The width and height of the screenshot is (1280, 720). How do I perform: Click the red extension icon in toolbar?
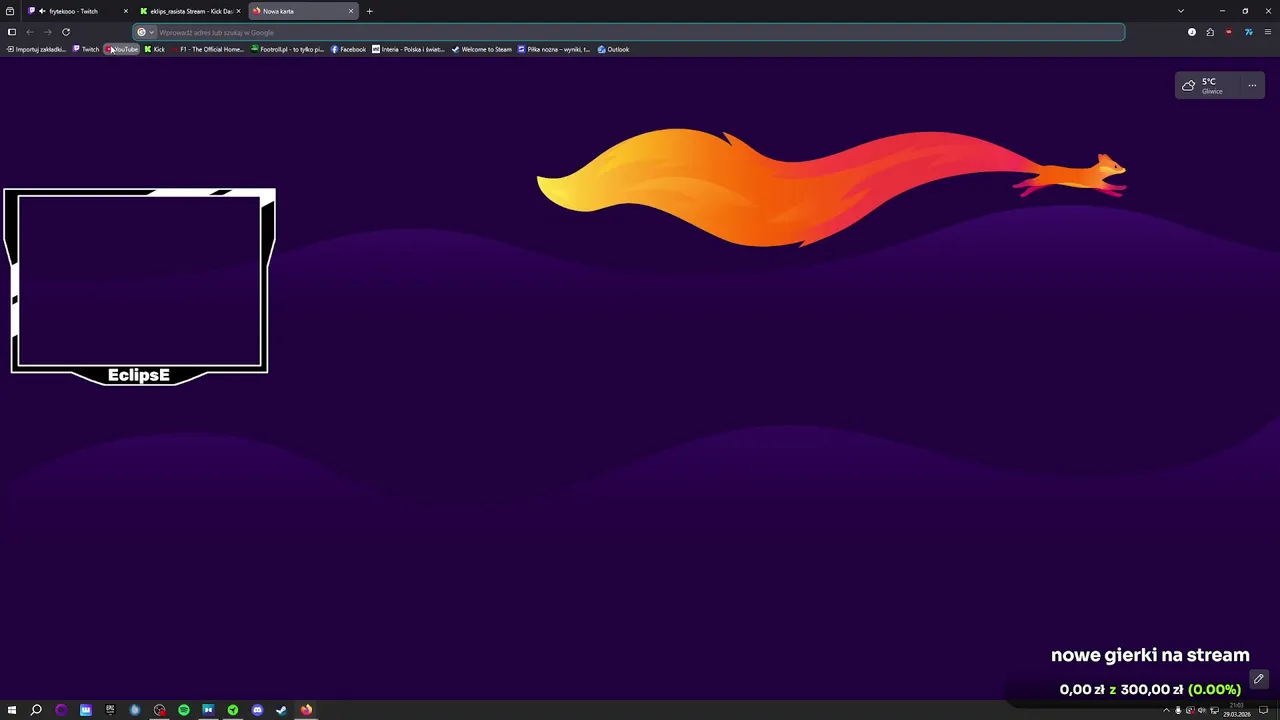tap(1229, 32)
